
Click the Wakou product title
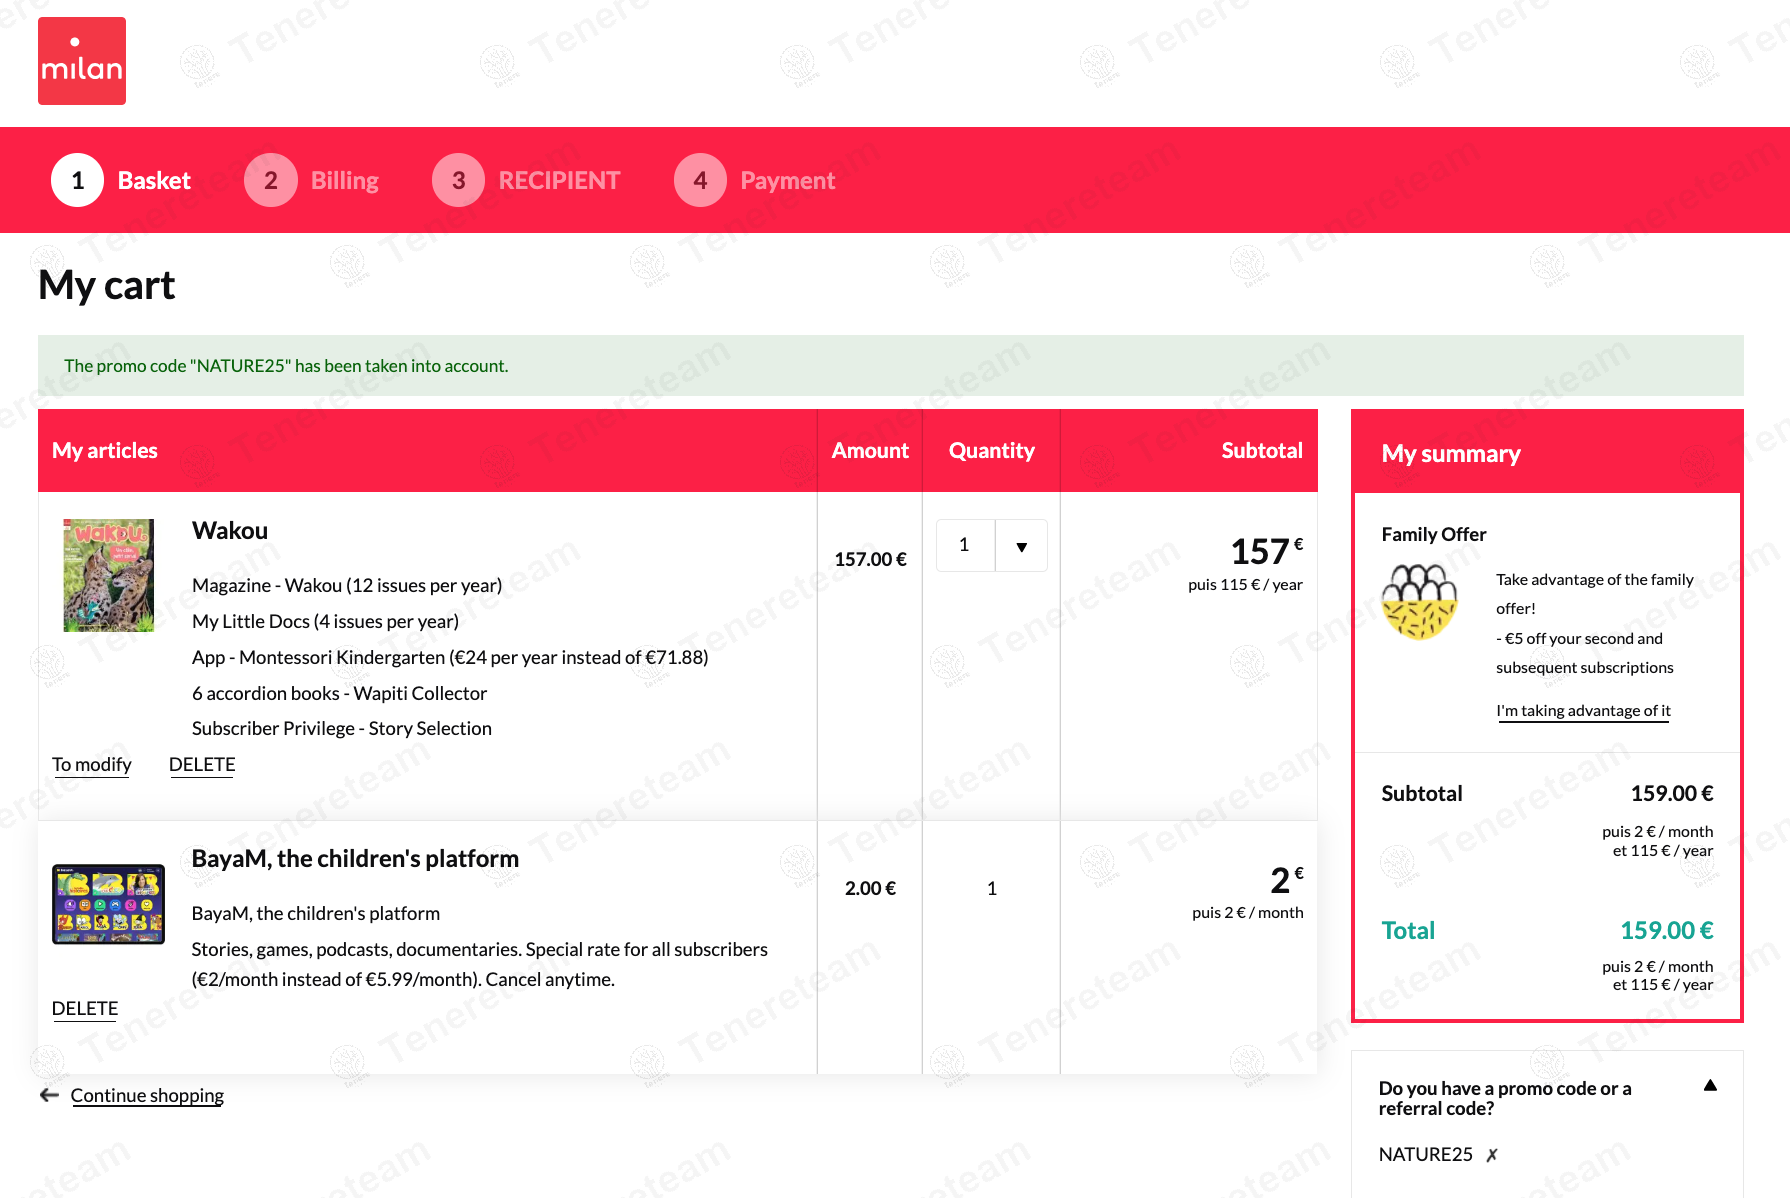click(230, 531)
